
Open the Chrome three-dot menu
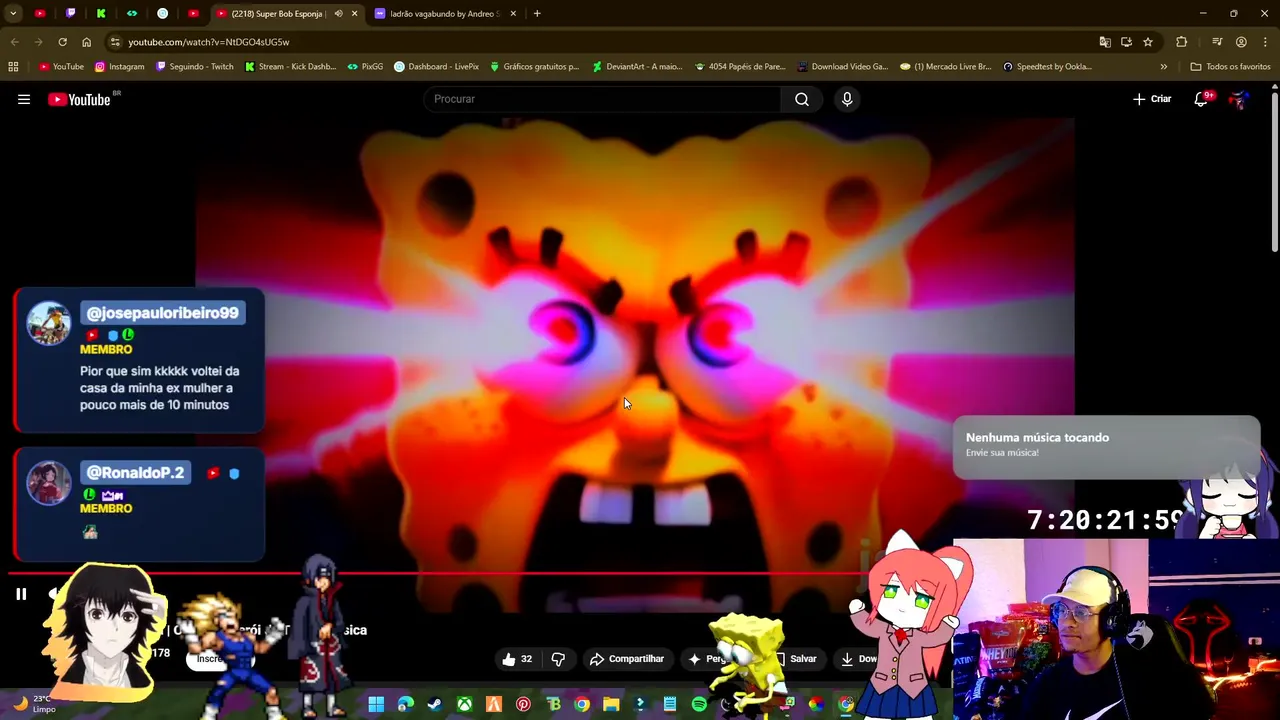click(1265, 42)
